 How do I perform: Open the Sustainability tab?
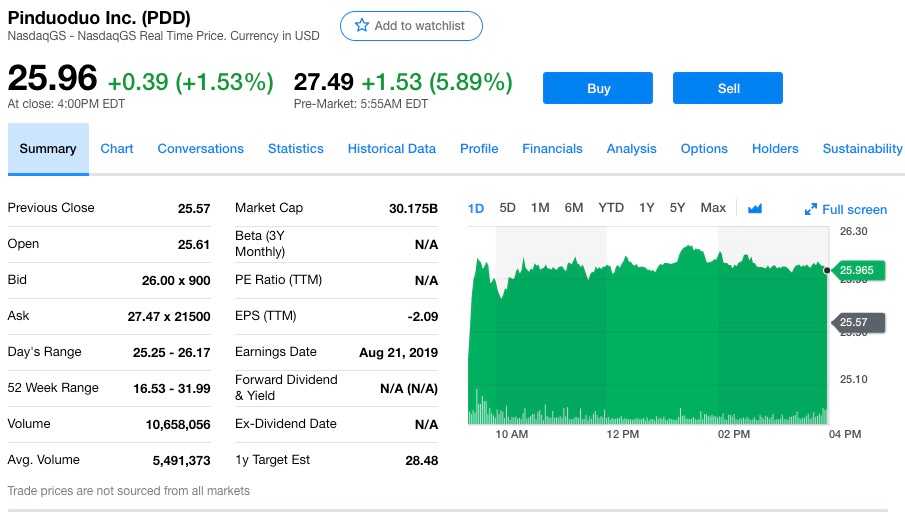click(862, 149)
